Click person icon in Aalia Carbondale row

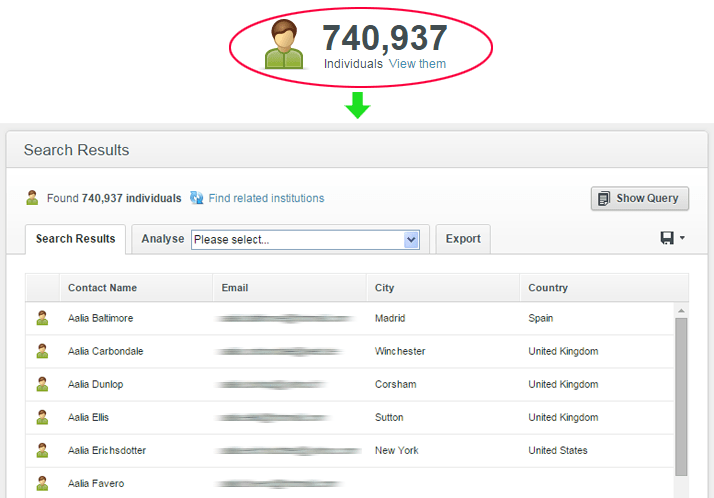pos(42,351)
